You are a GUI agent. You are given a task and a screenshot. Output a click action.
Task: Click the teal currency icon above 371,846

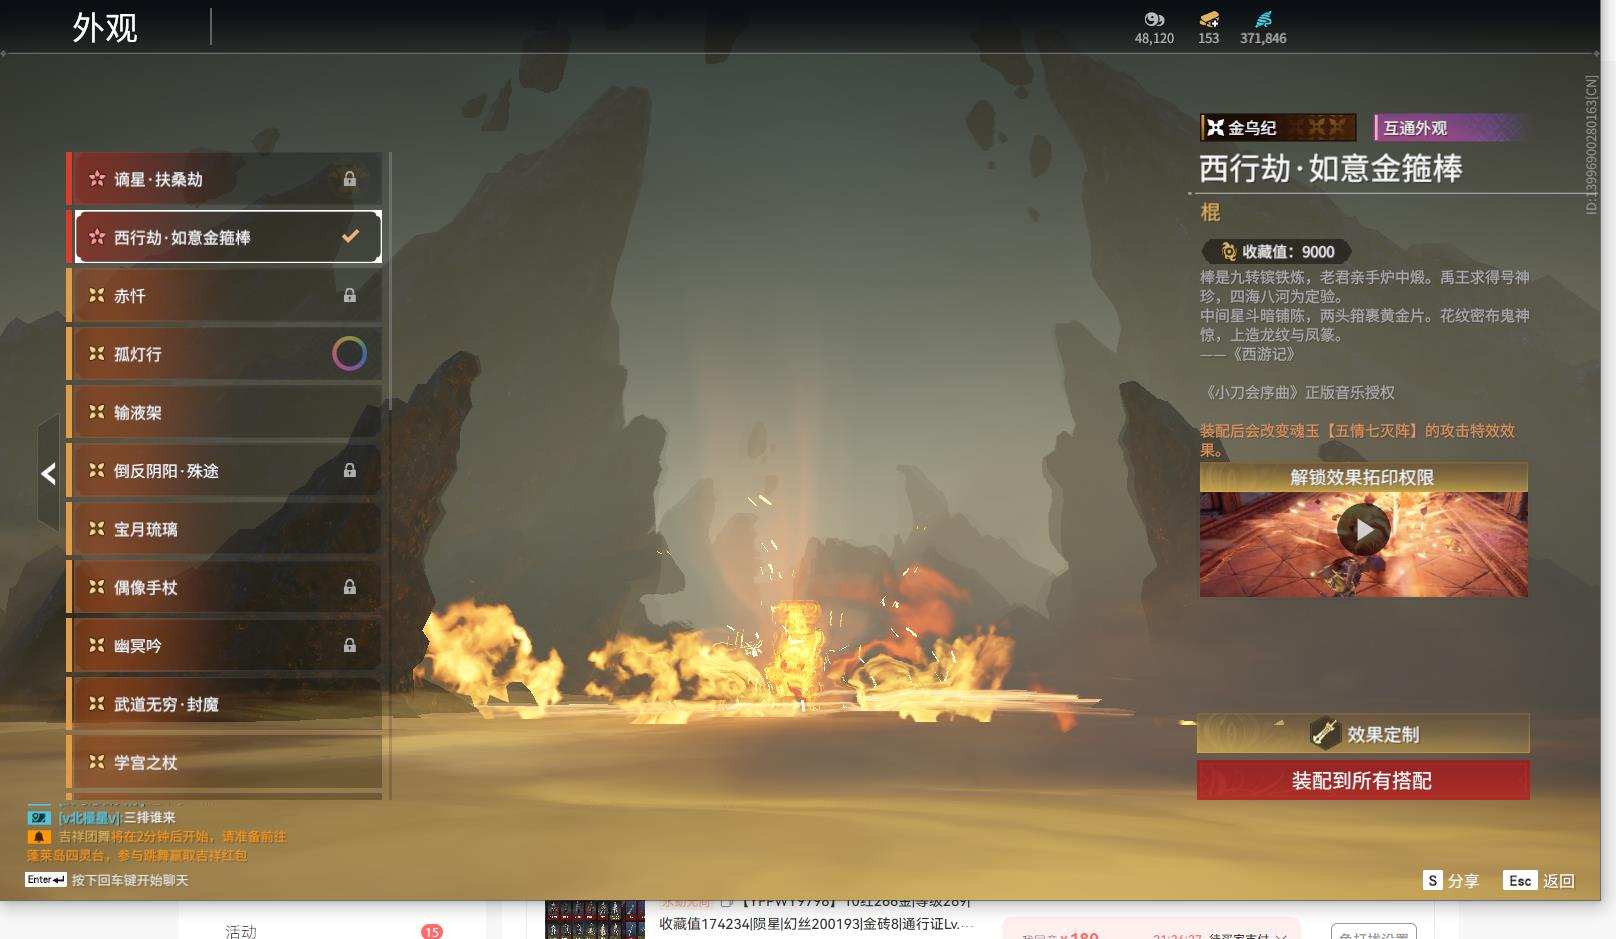click(x=1263, y=19)
